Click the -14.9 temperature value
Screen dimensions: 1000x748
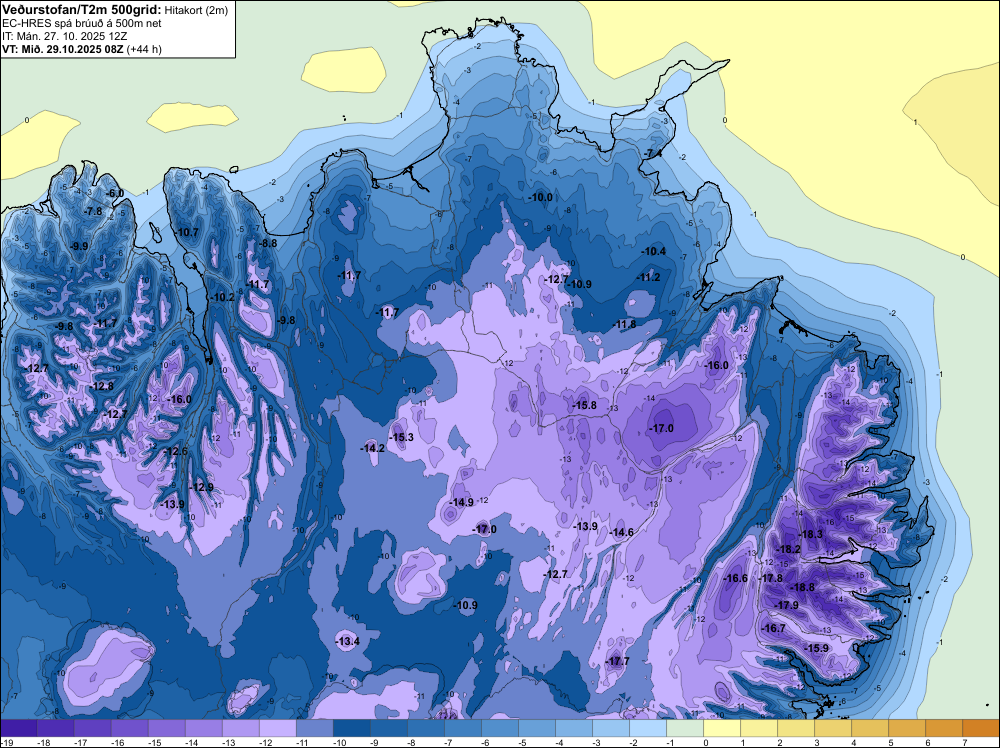click(461, 502)
